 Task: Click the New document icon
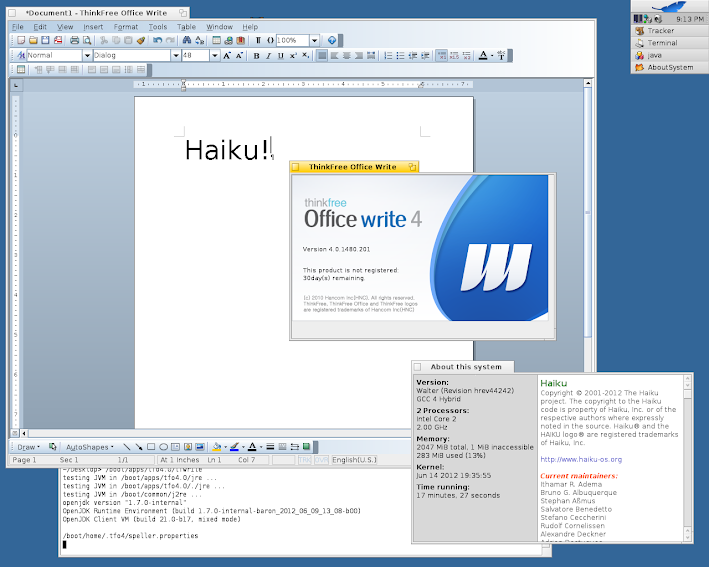(x=21, y=40)
